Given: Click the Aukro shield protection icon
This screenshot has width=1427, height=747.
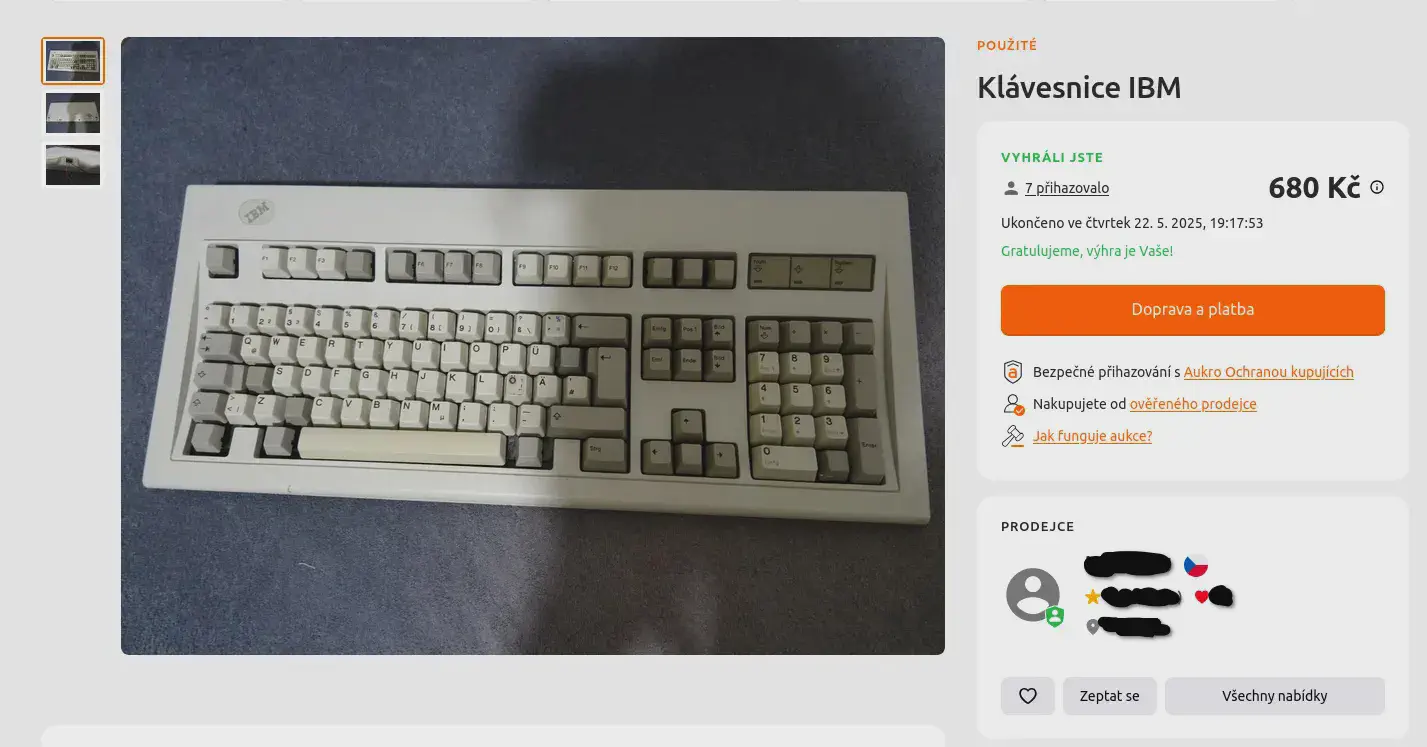Looking at the screenshot, I should 1012,372.
